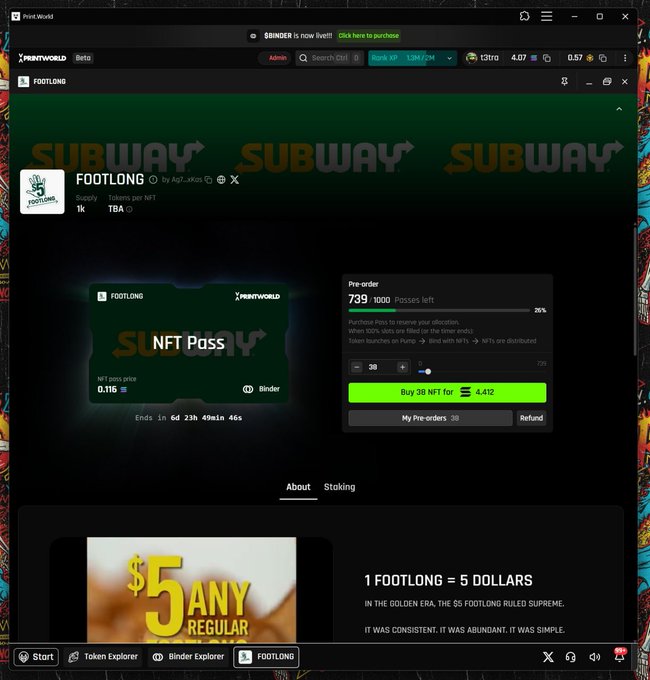The image size is (650, 680).
Task: Click the info icon next to FOOTLONG title
Action: pos(153,180)
